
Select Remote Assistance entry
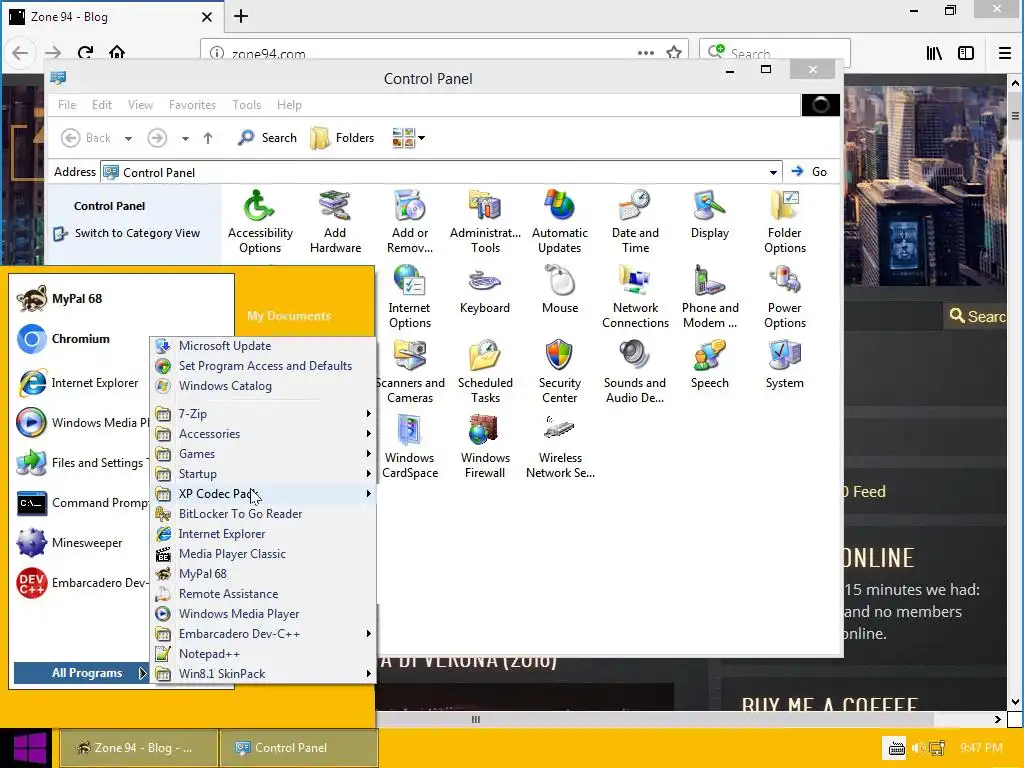[x=264, y=594]
